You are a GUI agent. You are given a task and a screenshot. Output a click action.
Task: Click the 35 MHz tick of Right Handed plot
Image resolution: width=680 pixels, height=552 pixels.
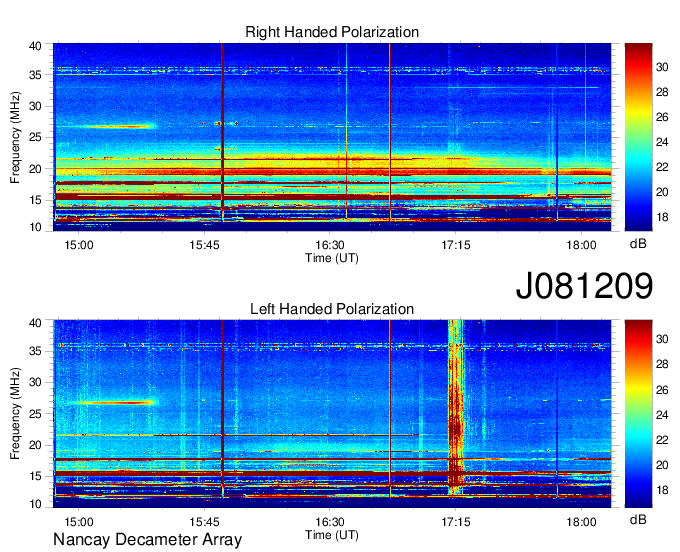[35, 75]
